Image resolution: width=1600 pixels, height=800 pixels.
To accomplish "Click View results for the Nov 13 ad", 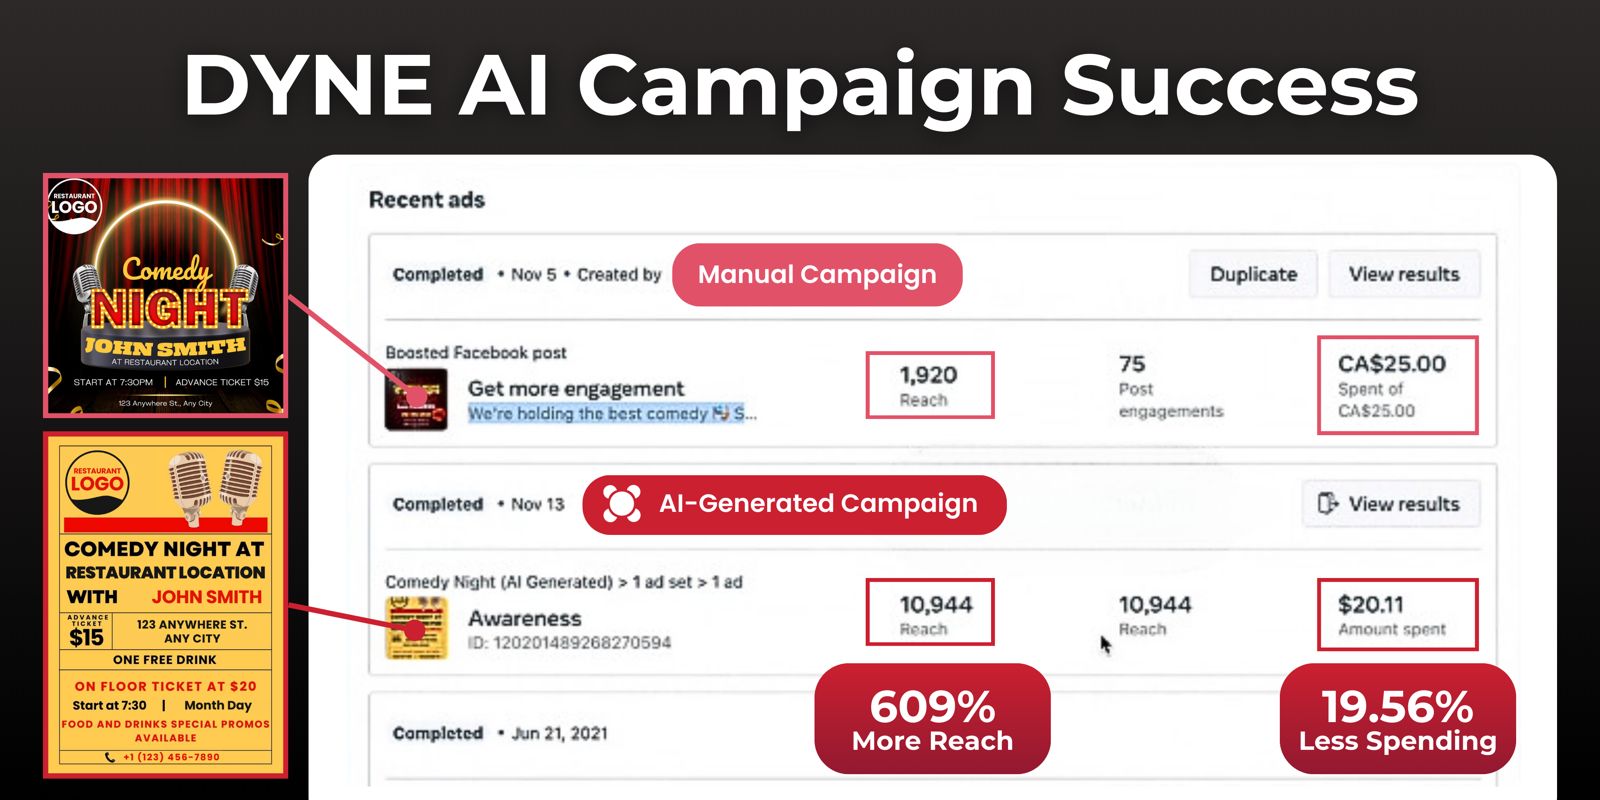I will point(1403,504).
